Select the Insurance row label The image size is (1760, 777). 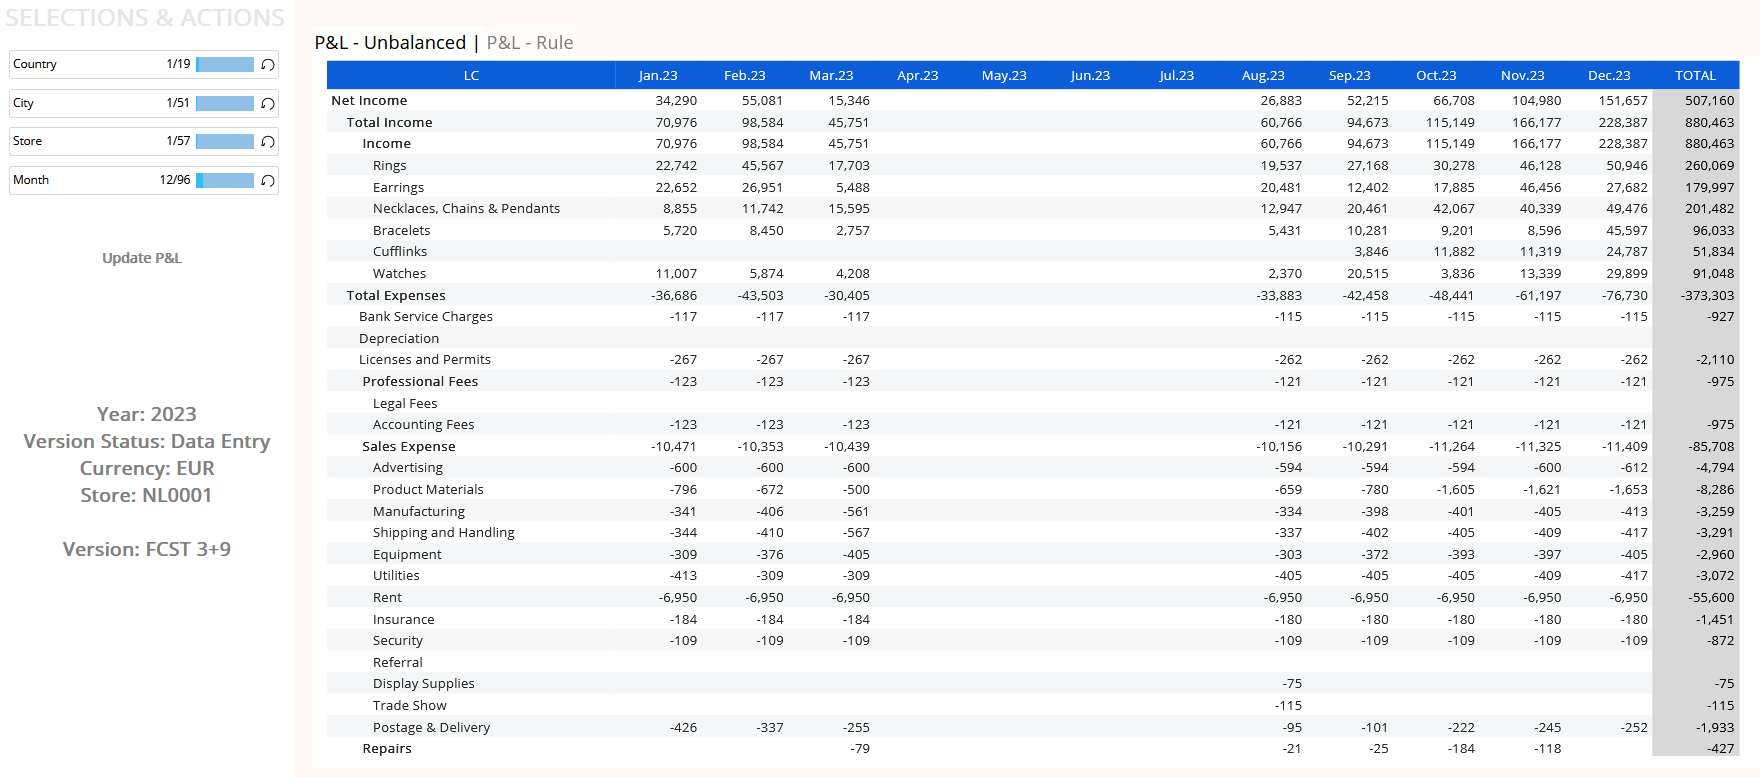pos(403,620)
